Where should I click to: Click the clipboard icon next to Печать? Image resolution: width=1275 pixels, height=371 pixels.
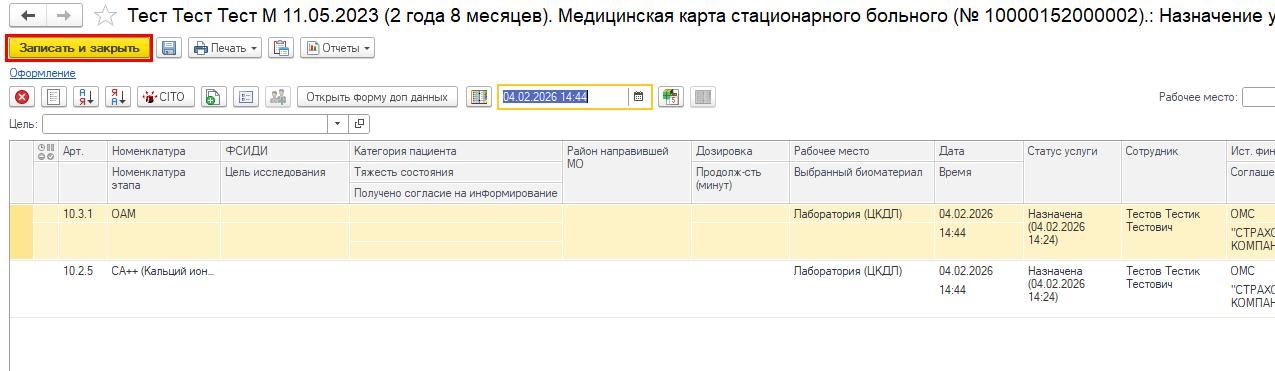[281, 48]
